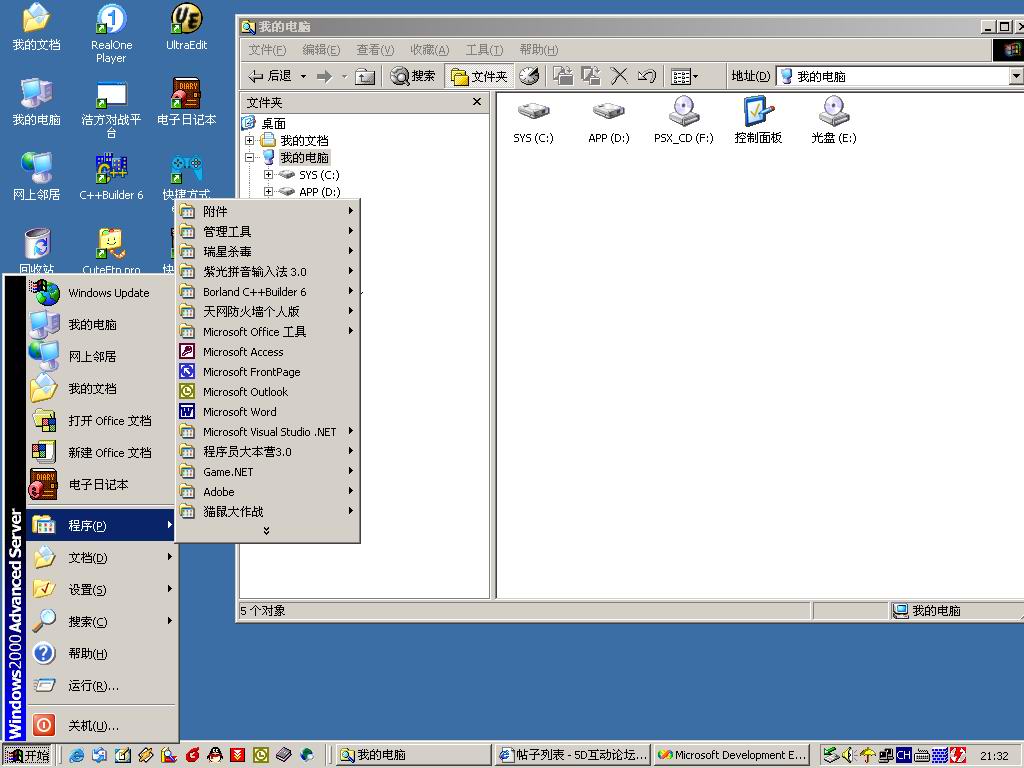
Task: Expand SYS (C:) node in folder tree
Action: (268, 174)
